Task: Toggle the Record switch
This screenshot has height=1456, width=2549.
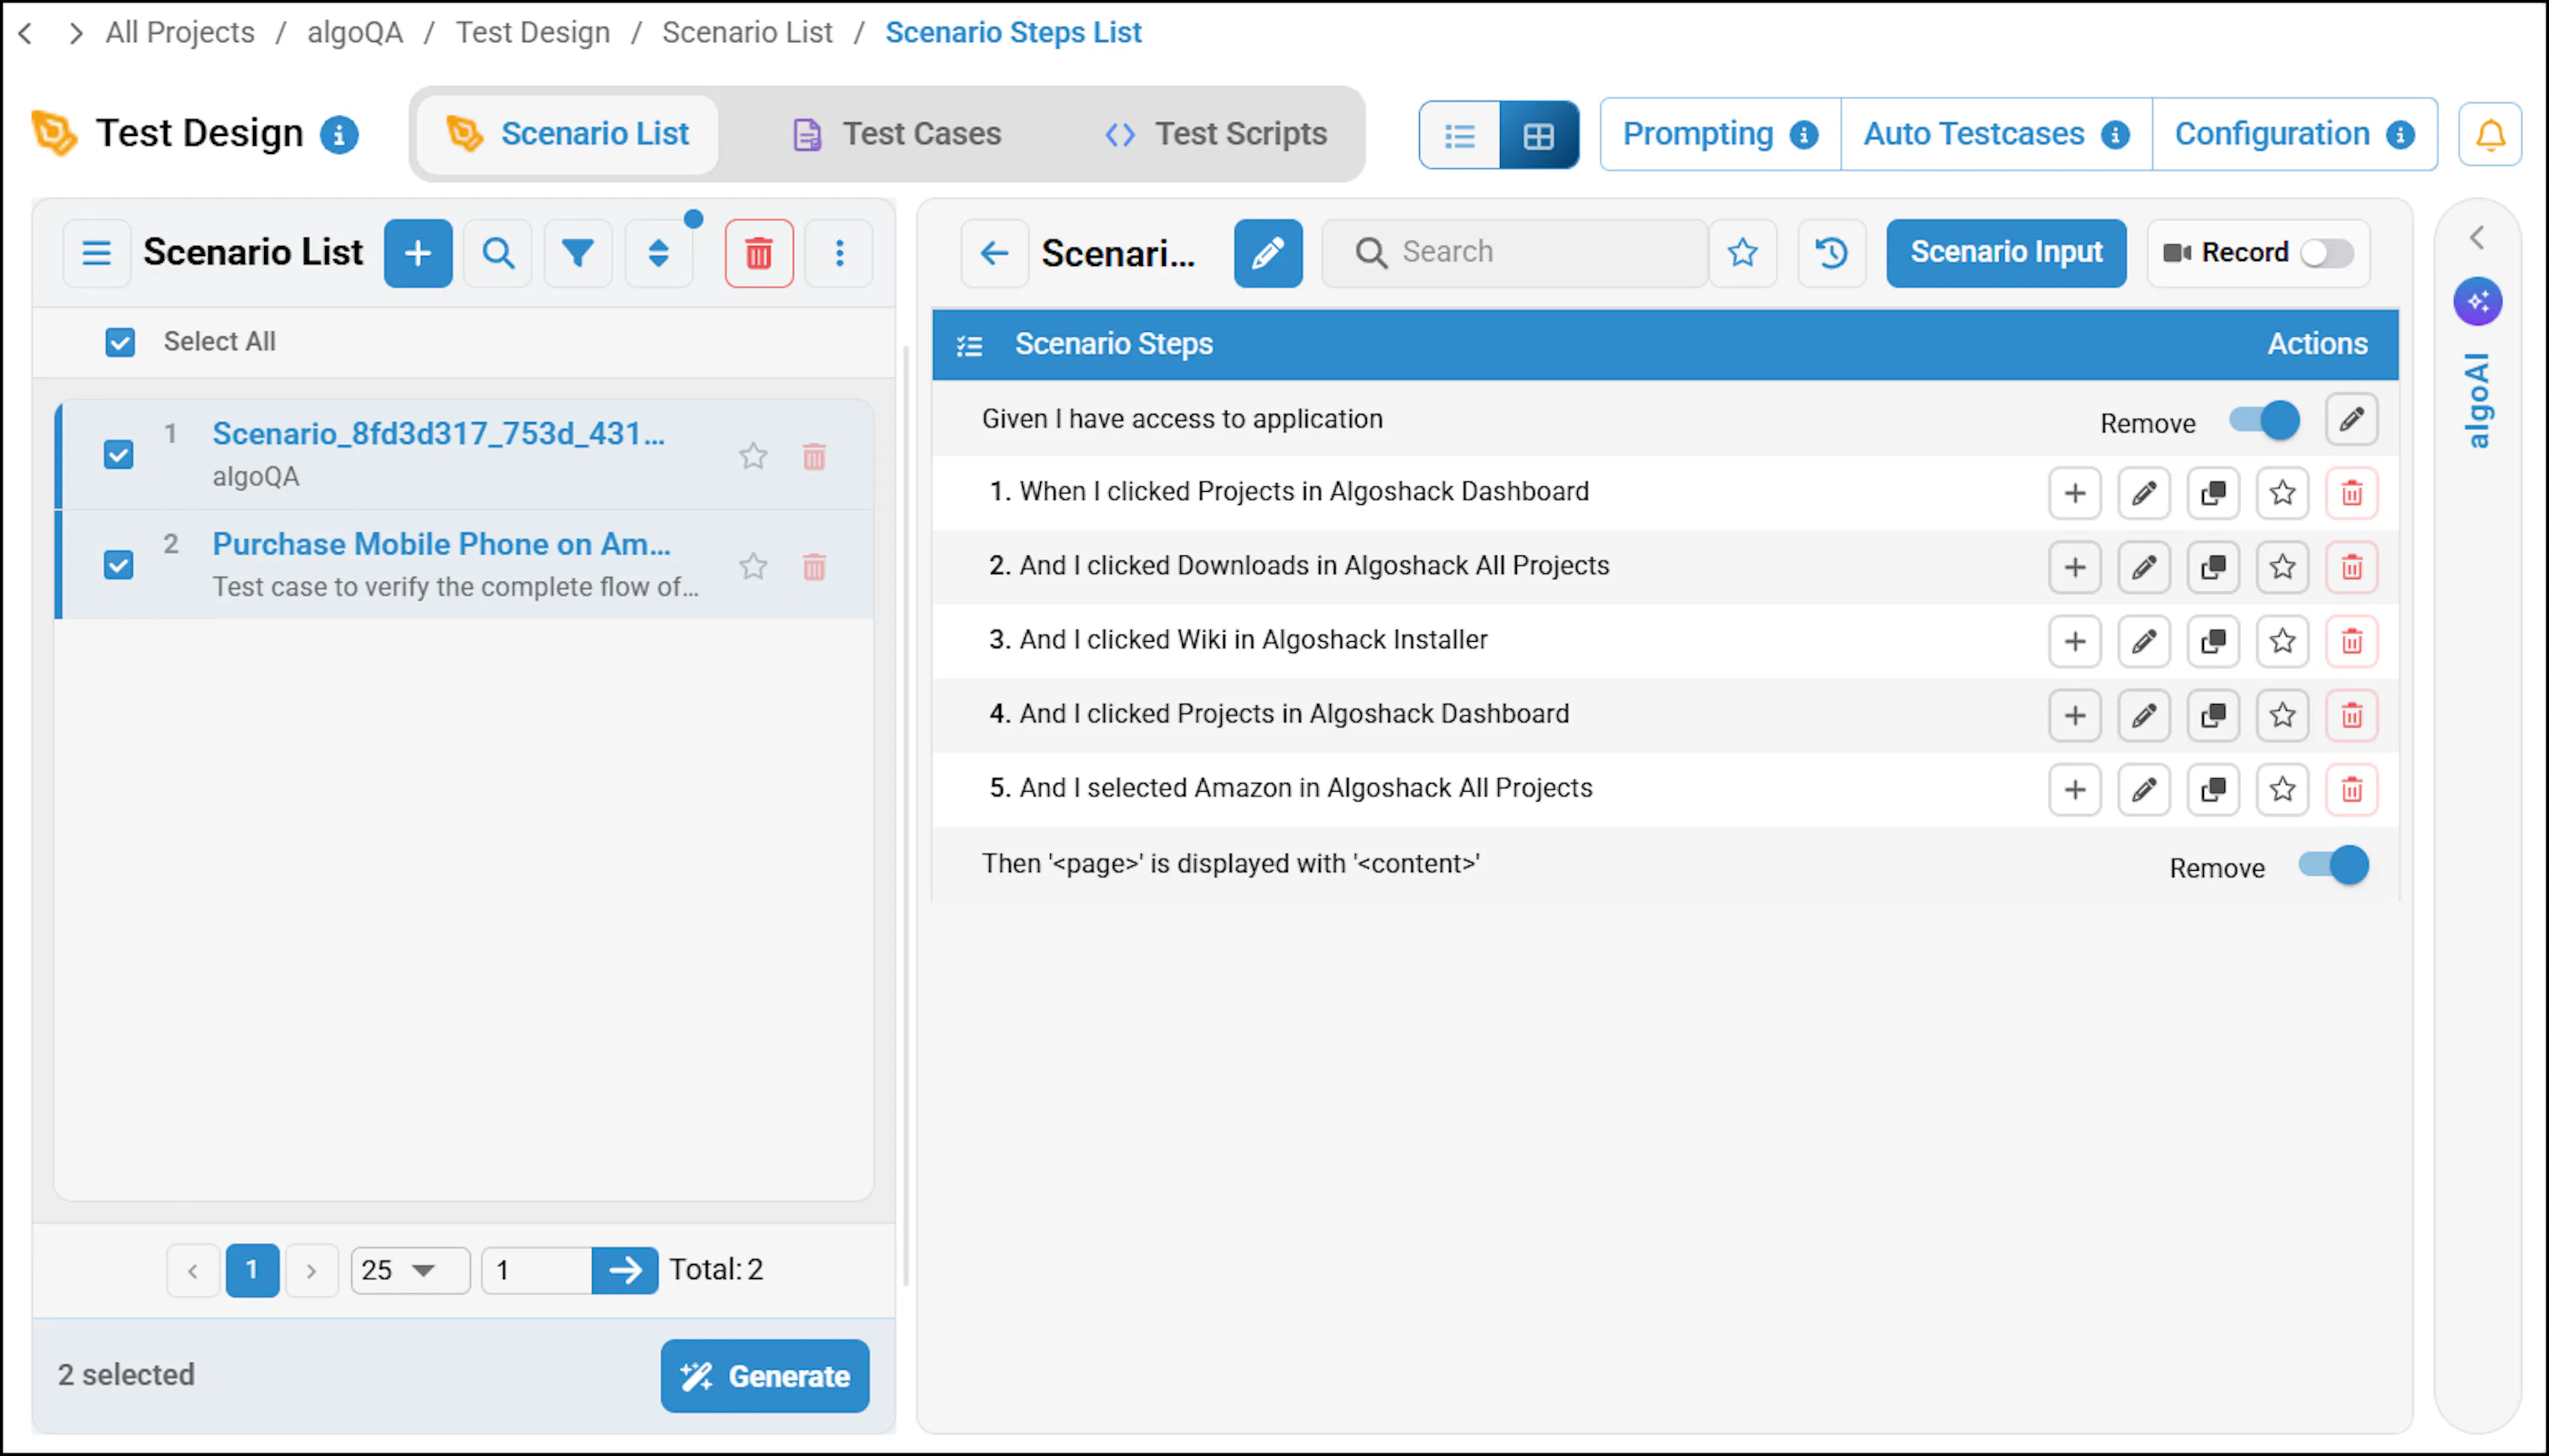Action: pos(2327,253)
